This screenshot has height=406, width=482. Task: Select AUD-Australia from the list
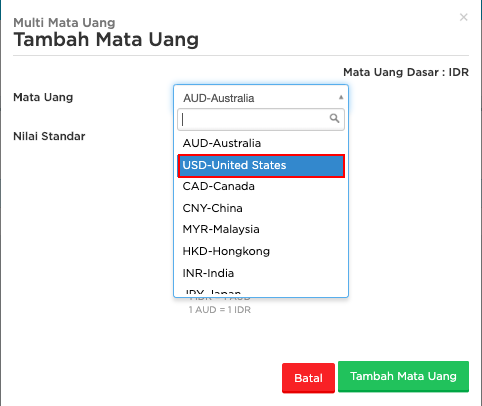pyautogui.click(x=261, y=143)
